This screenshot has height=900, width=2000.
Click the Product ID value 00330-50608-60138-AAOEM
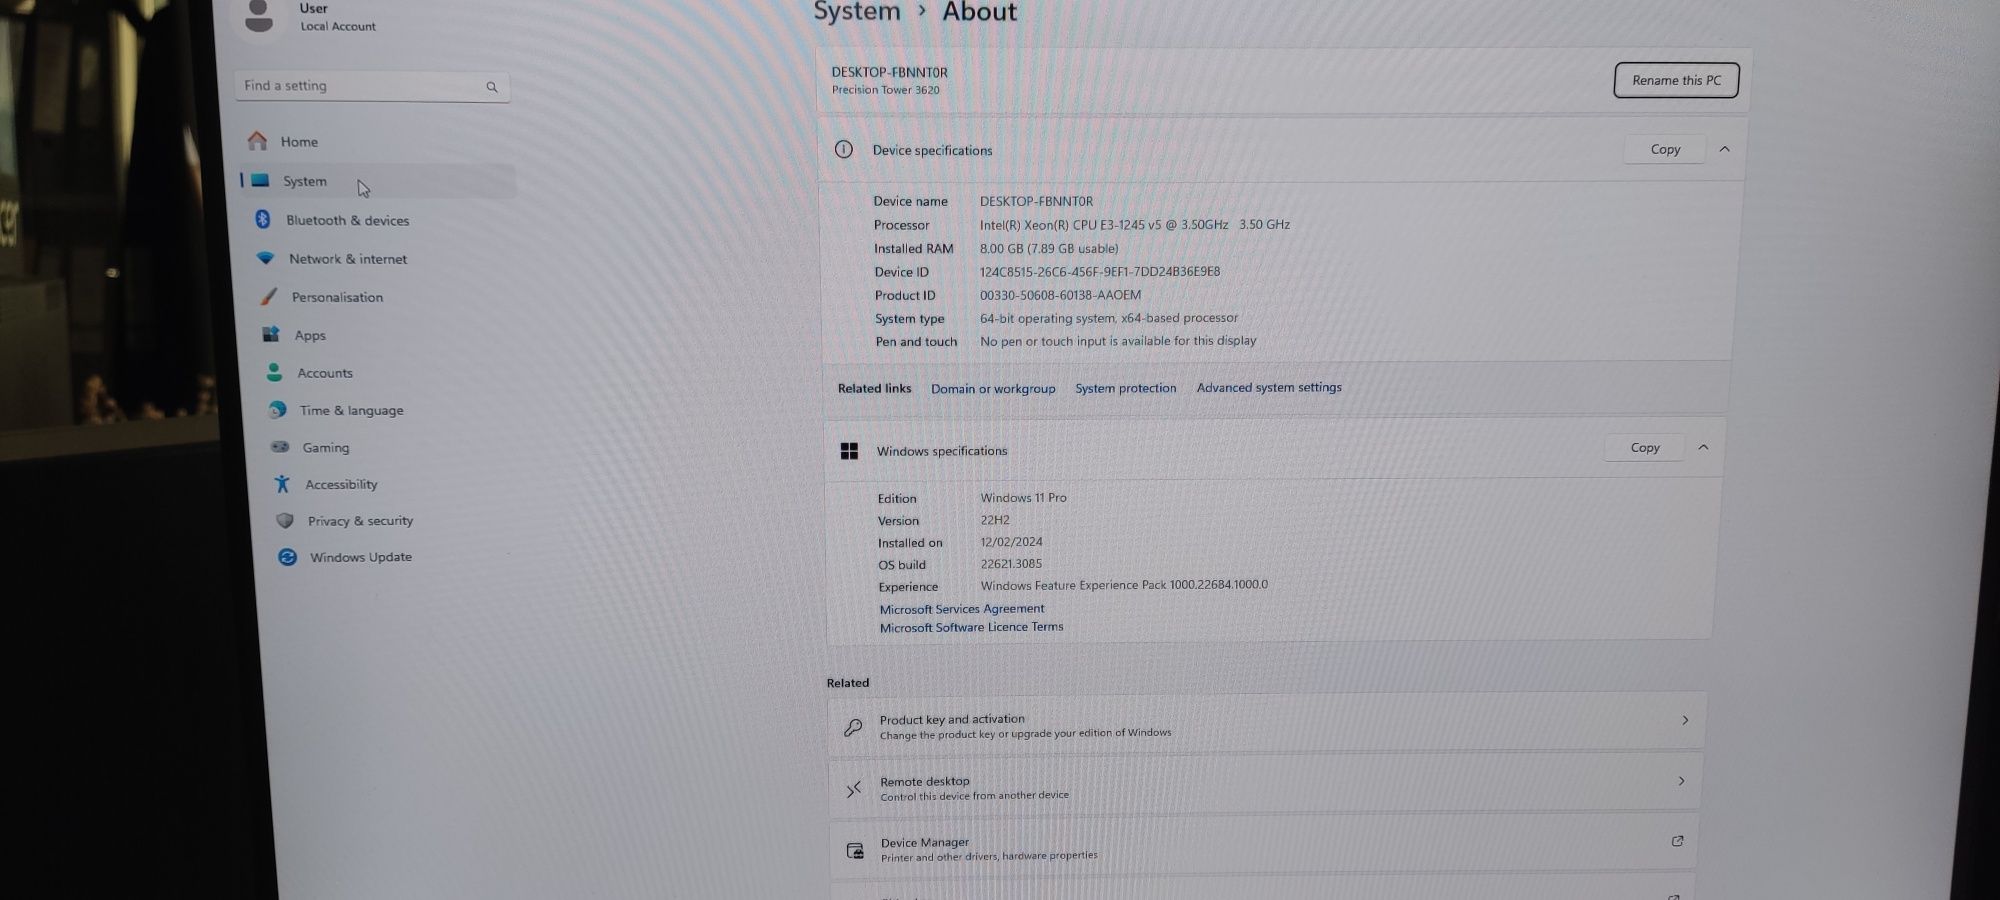[1060, 295]
